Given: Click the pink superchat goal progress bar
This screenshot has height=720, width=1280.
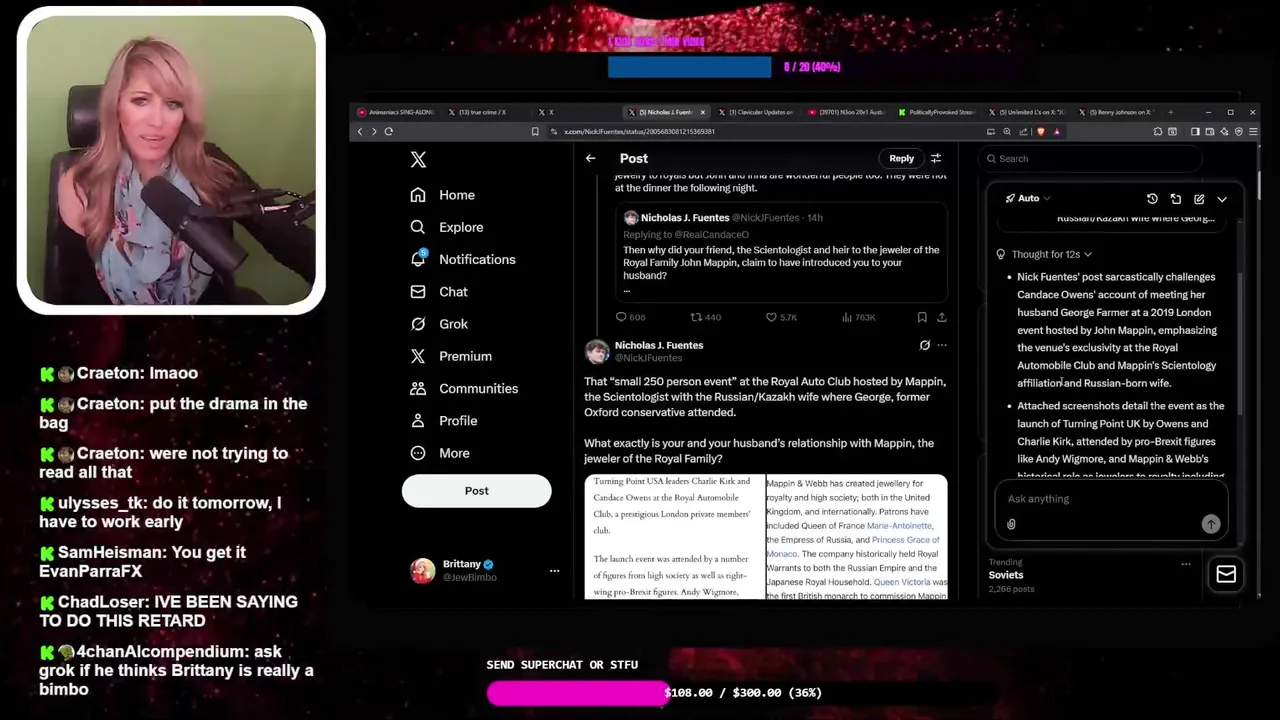Looking at the screenshot, I should (578, 692).
